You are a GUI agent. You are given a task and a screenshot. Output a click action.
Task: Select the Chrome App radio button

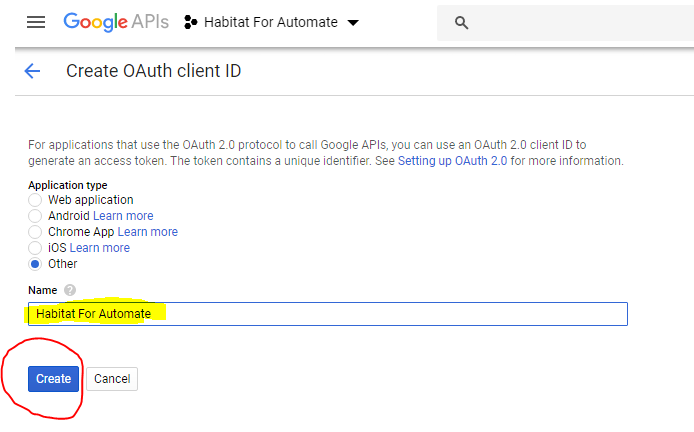pyautogui.click(x=35, y=232)
